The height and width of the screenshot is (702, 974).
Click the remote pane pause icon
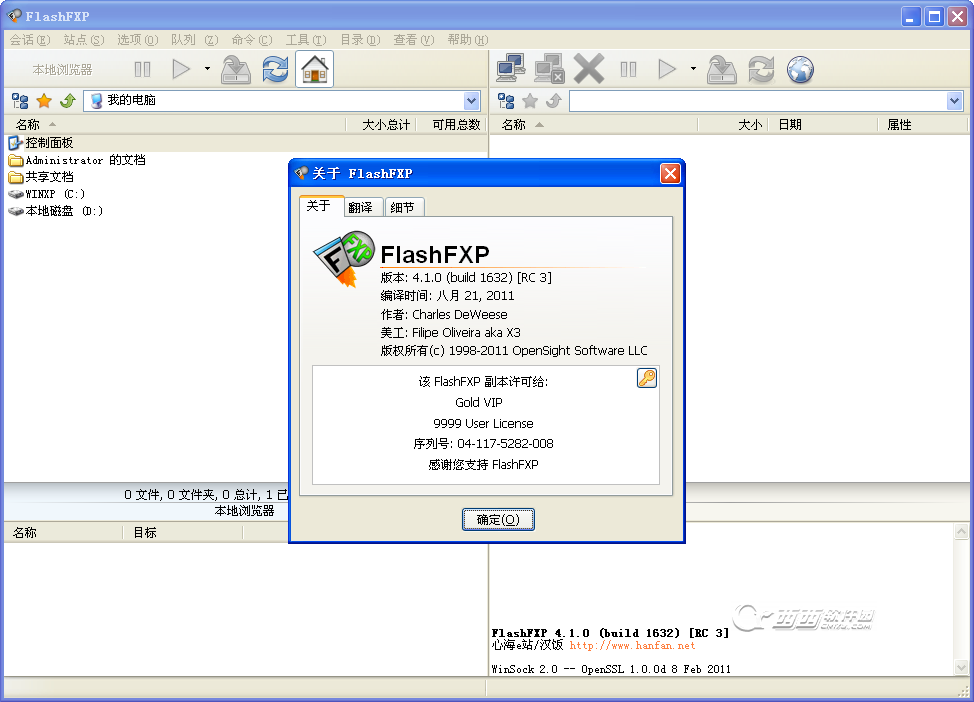point(628,69)
